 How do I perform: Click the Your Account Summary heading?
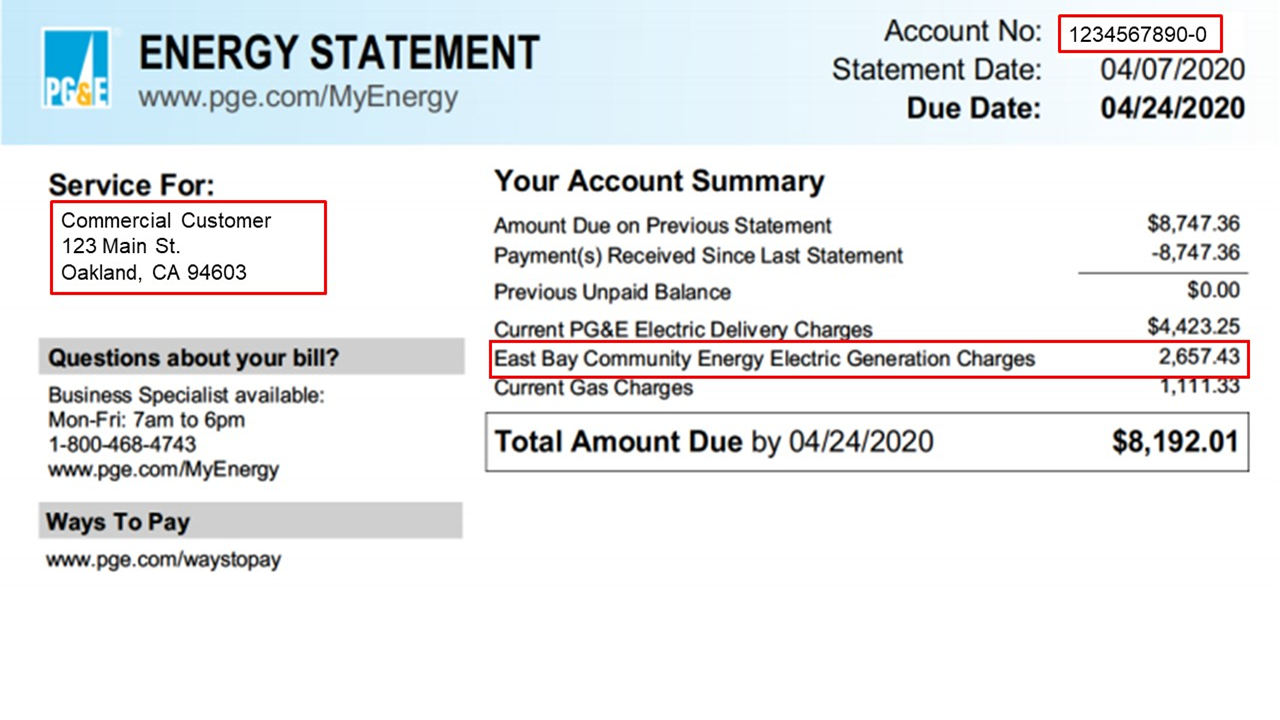659,181
